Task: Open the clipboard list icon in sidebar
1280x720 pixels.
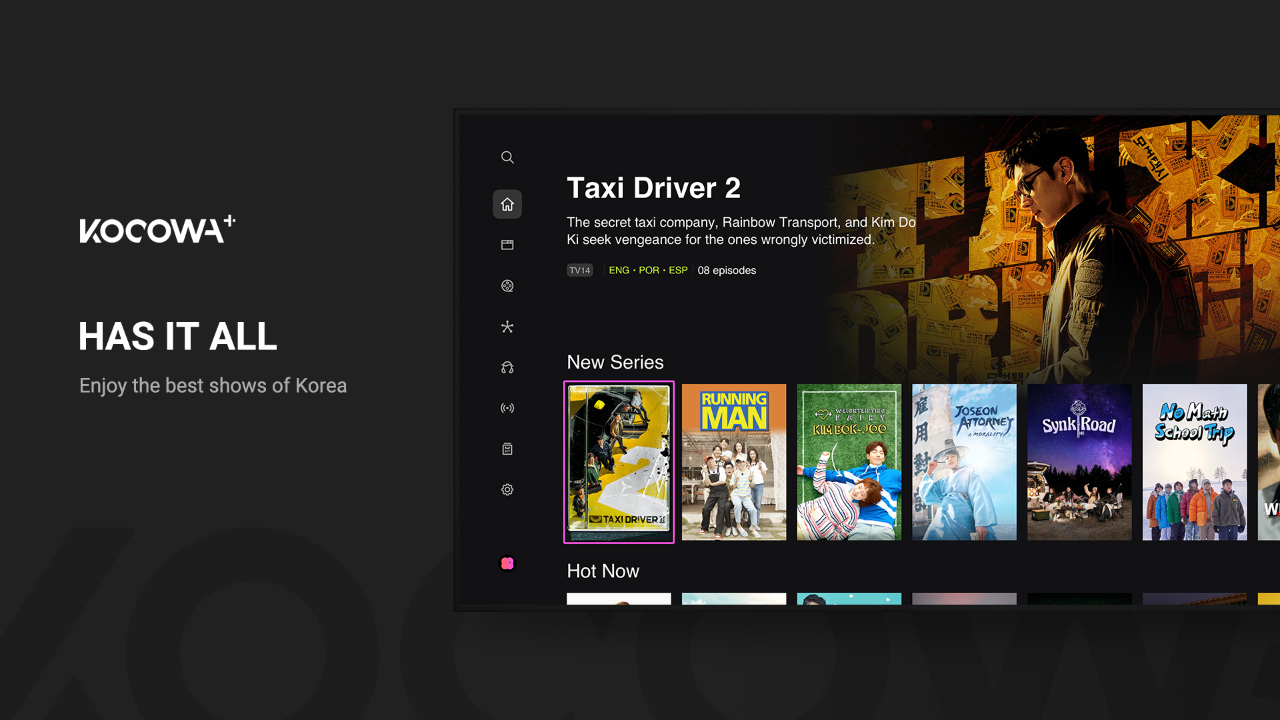Action: click(x=507, y=449)
